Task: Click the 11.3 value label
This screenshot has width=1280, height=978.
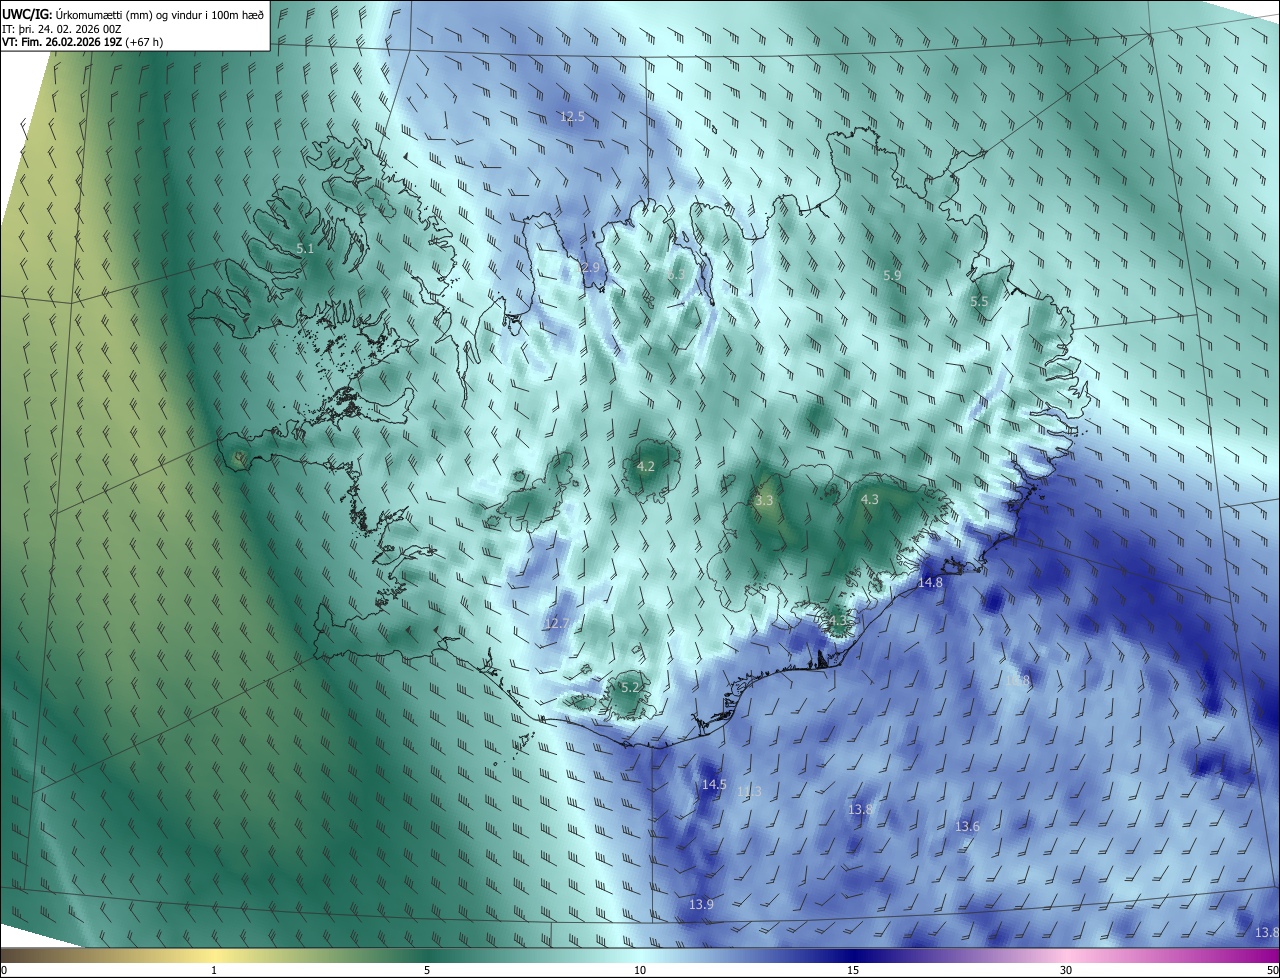Action: (749, 792)
